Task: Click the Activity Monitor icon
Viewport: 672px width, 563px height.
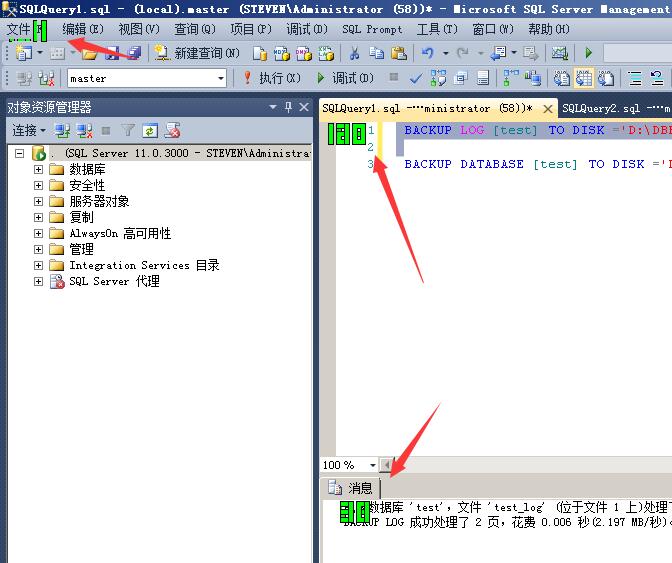Action: (560, 53)
